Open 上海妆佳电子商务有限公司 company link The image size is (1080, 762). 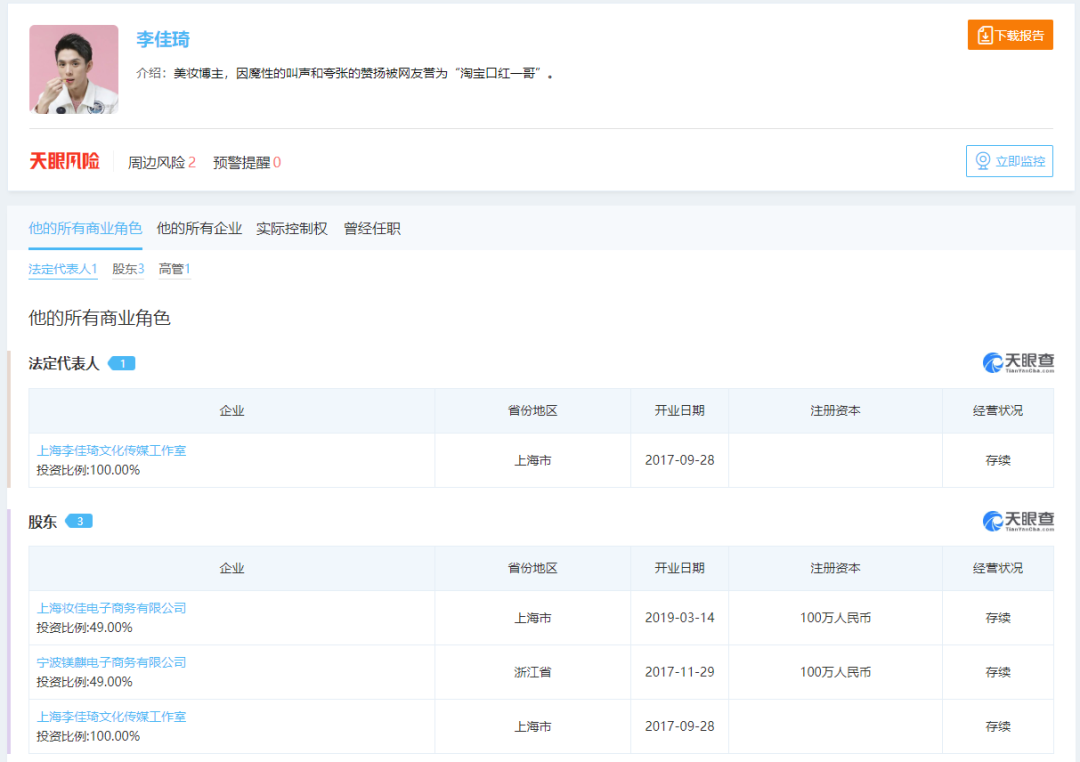pyautogui.click(x=111, y=608)
